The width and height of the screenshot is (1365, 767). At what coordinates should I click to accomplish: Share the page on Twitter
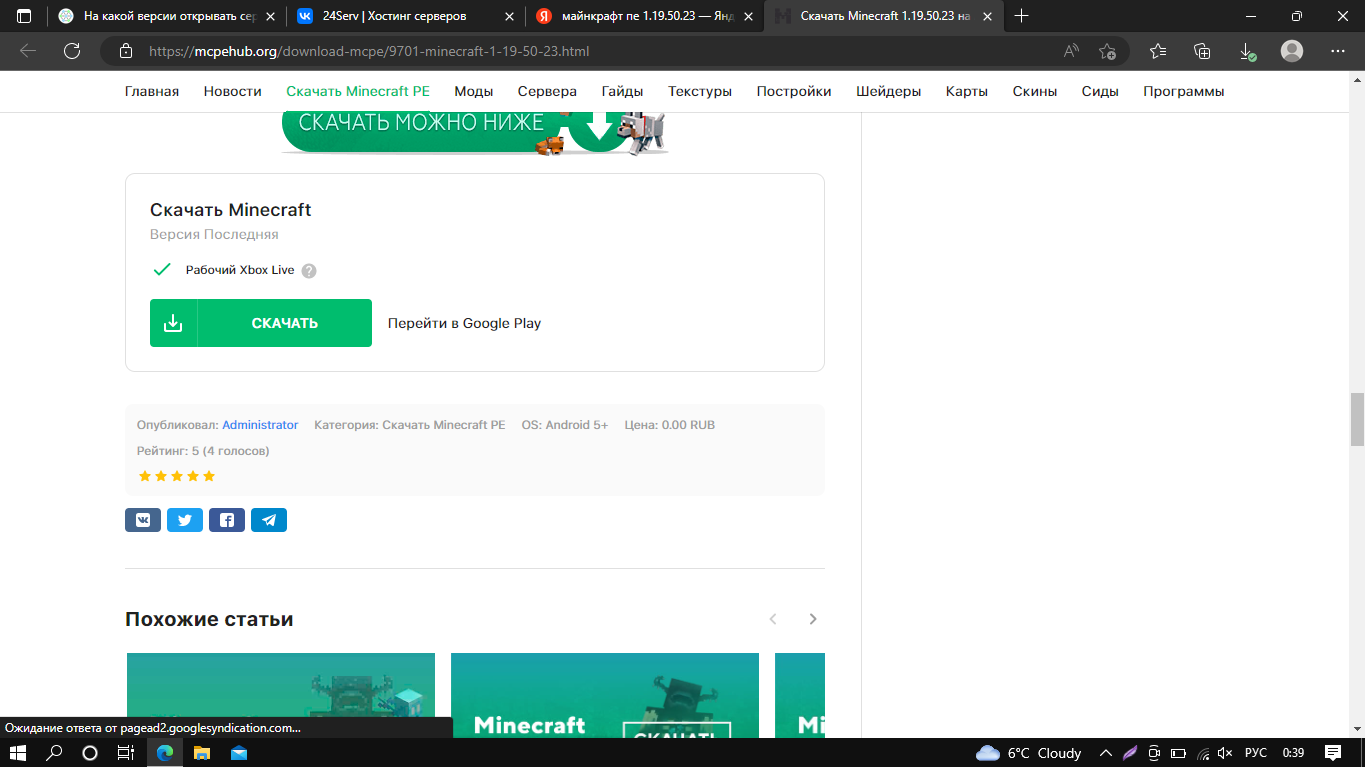point(185,520)
